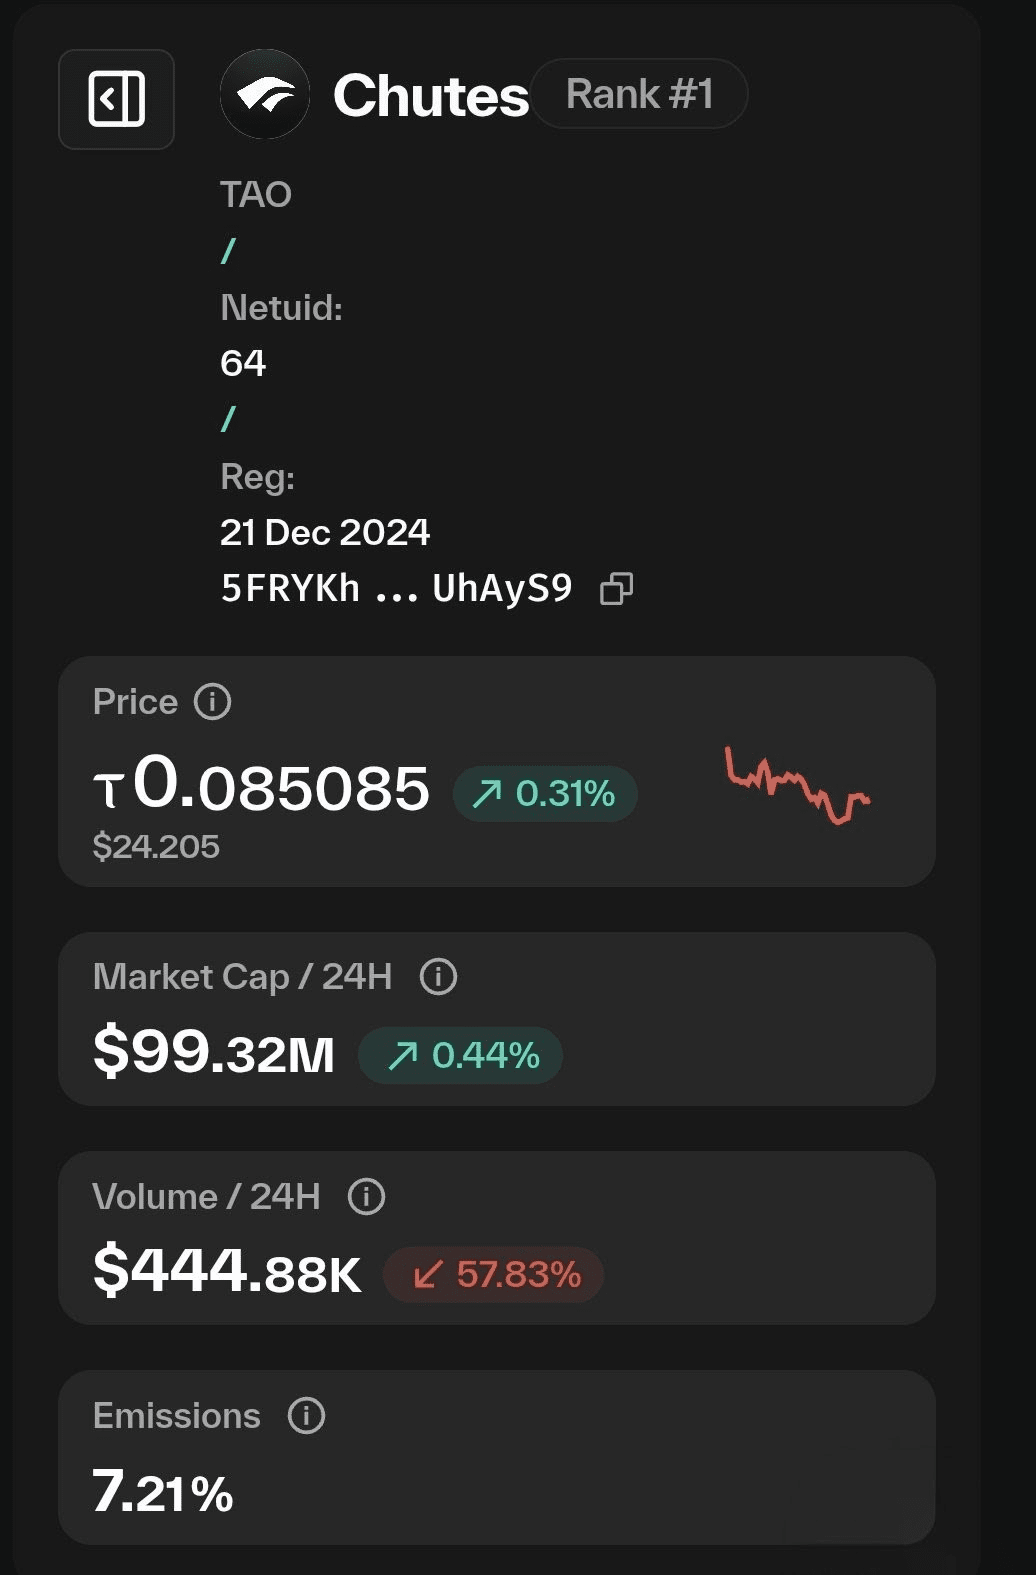Click the 0.44% market cap change badge

461,1055
